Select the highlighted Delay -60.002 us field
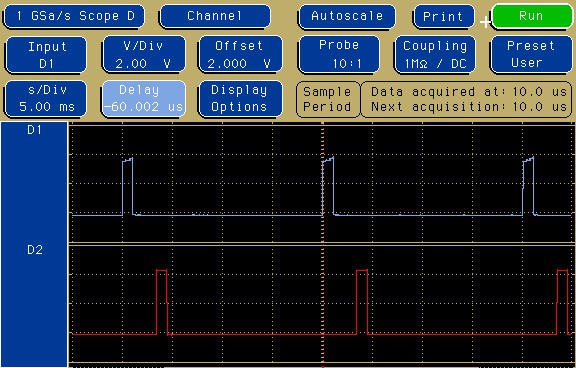576x368 pixels. pos(144,99)
